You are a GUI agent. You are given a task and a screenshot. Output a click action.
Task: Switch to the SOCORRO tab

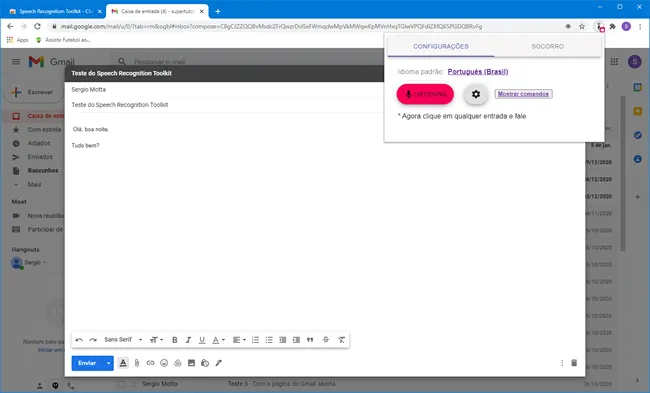point(548,46)
